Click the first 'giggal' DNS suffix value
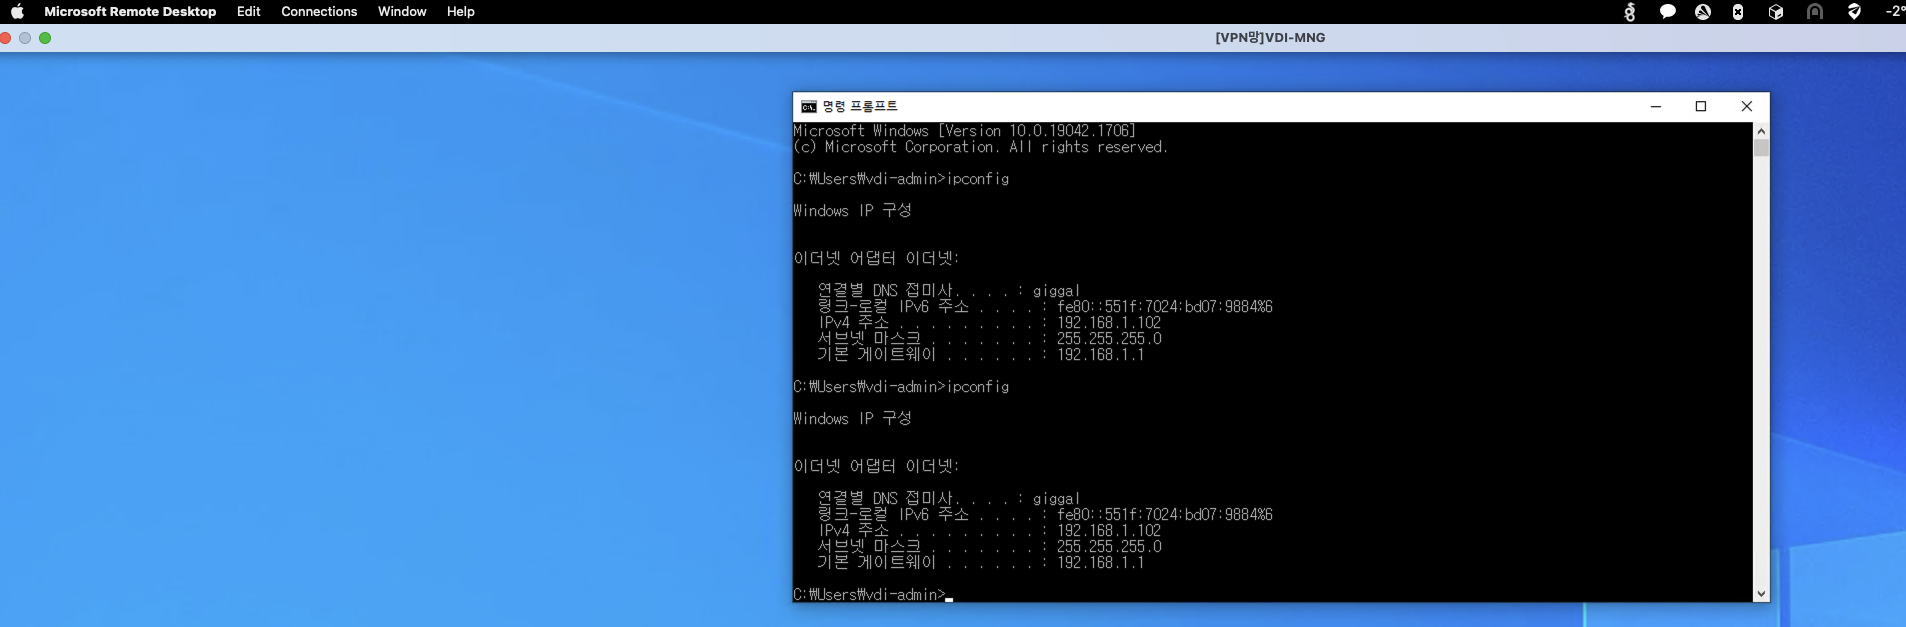 pyautogui.click(x=1056, y=291)
